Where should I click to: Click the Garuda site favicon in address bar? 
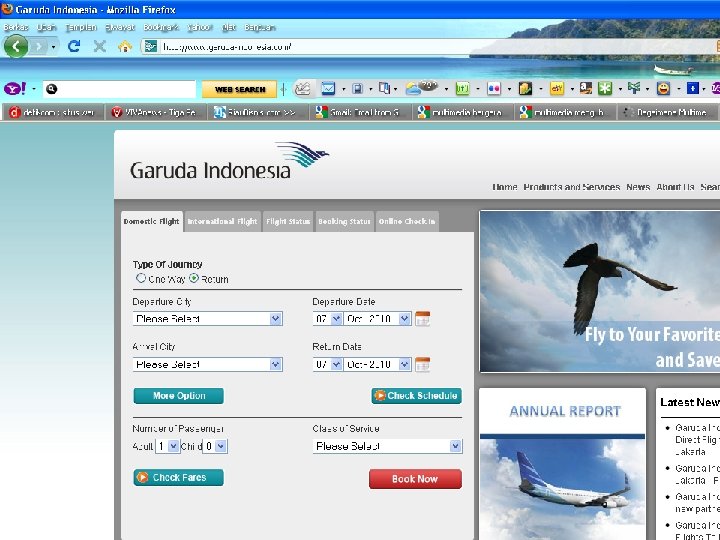click(151, 46)
